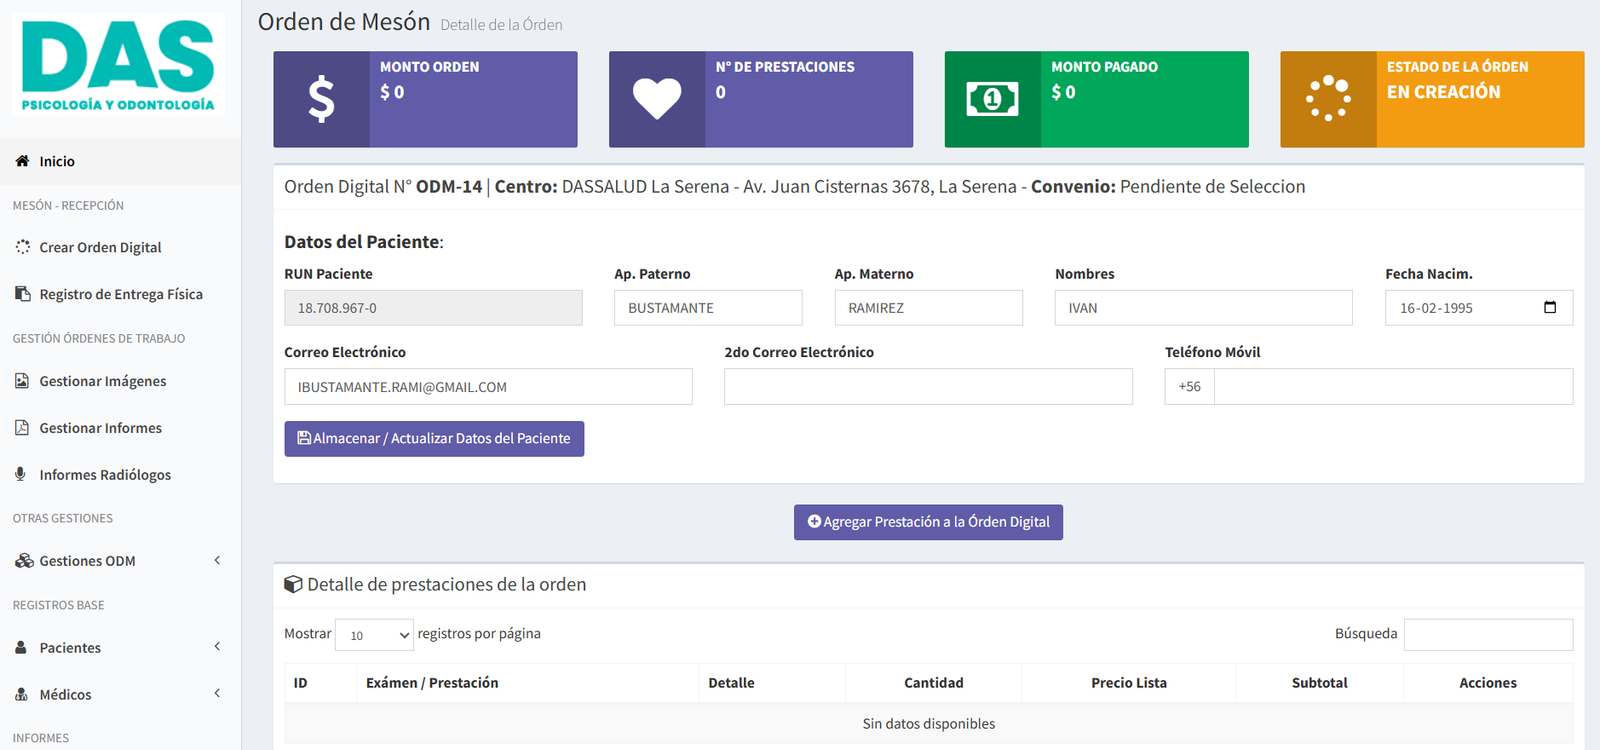Click Agregar Prestación a la Órden Digital button

pyautogui.click(x=928, y=522)
